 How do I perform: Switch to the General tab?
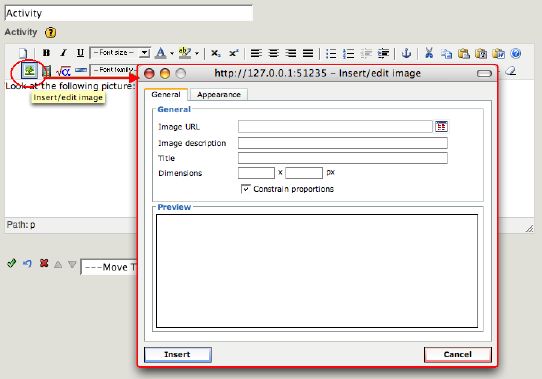166,94
